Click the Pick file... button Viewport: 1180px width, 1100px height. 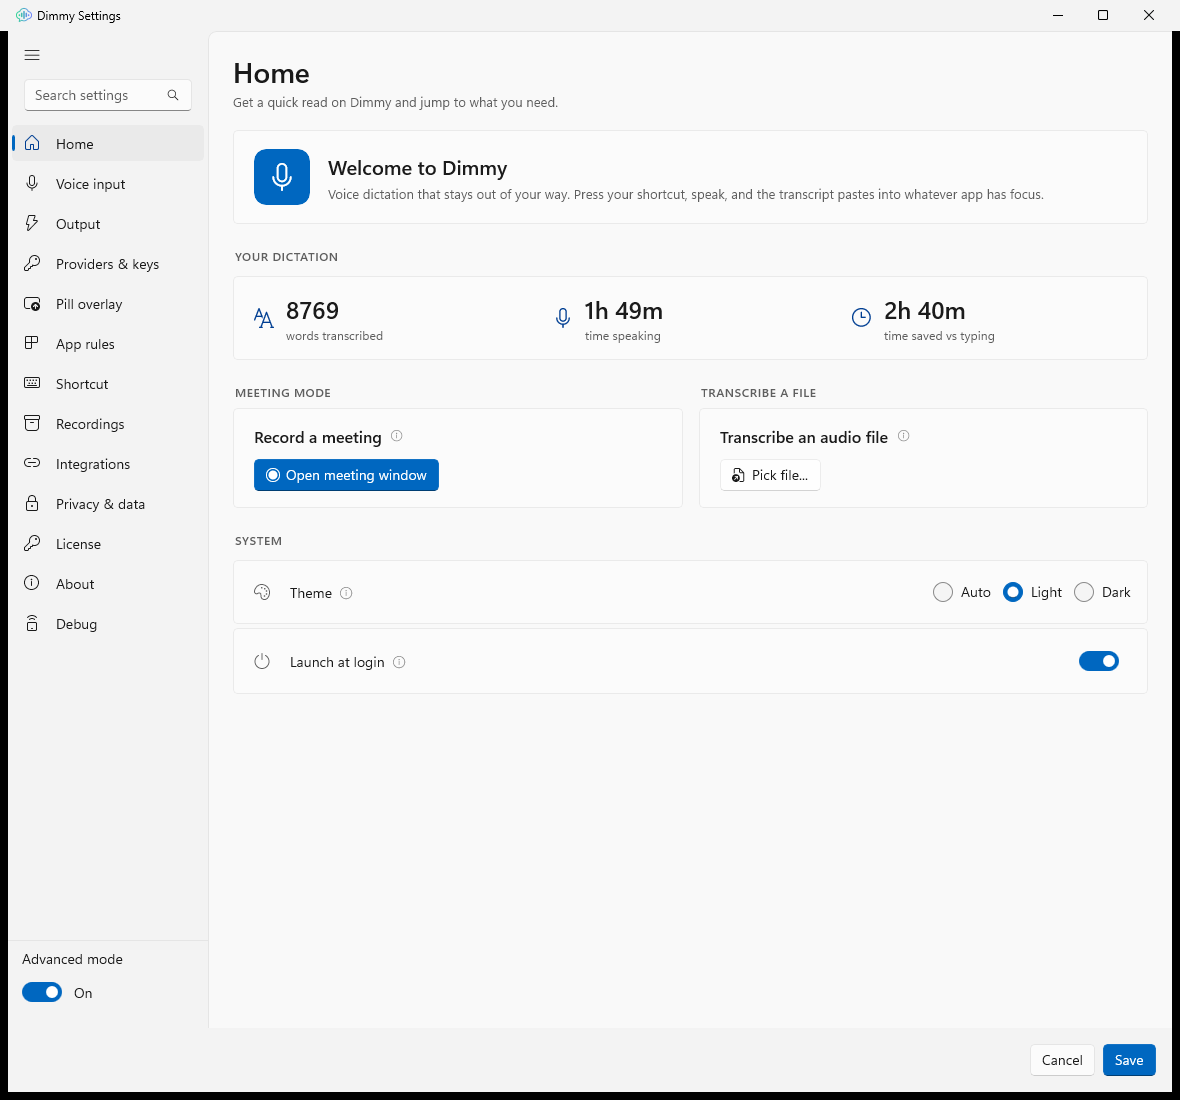click(x=770, y=475)
